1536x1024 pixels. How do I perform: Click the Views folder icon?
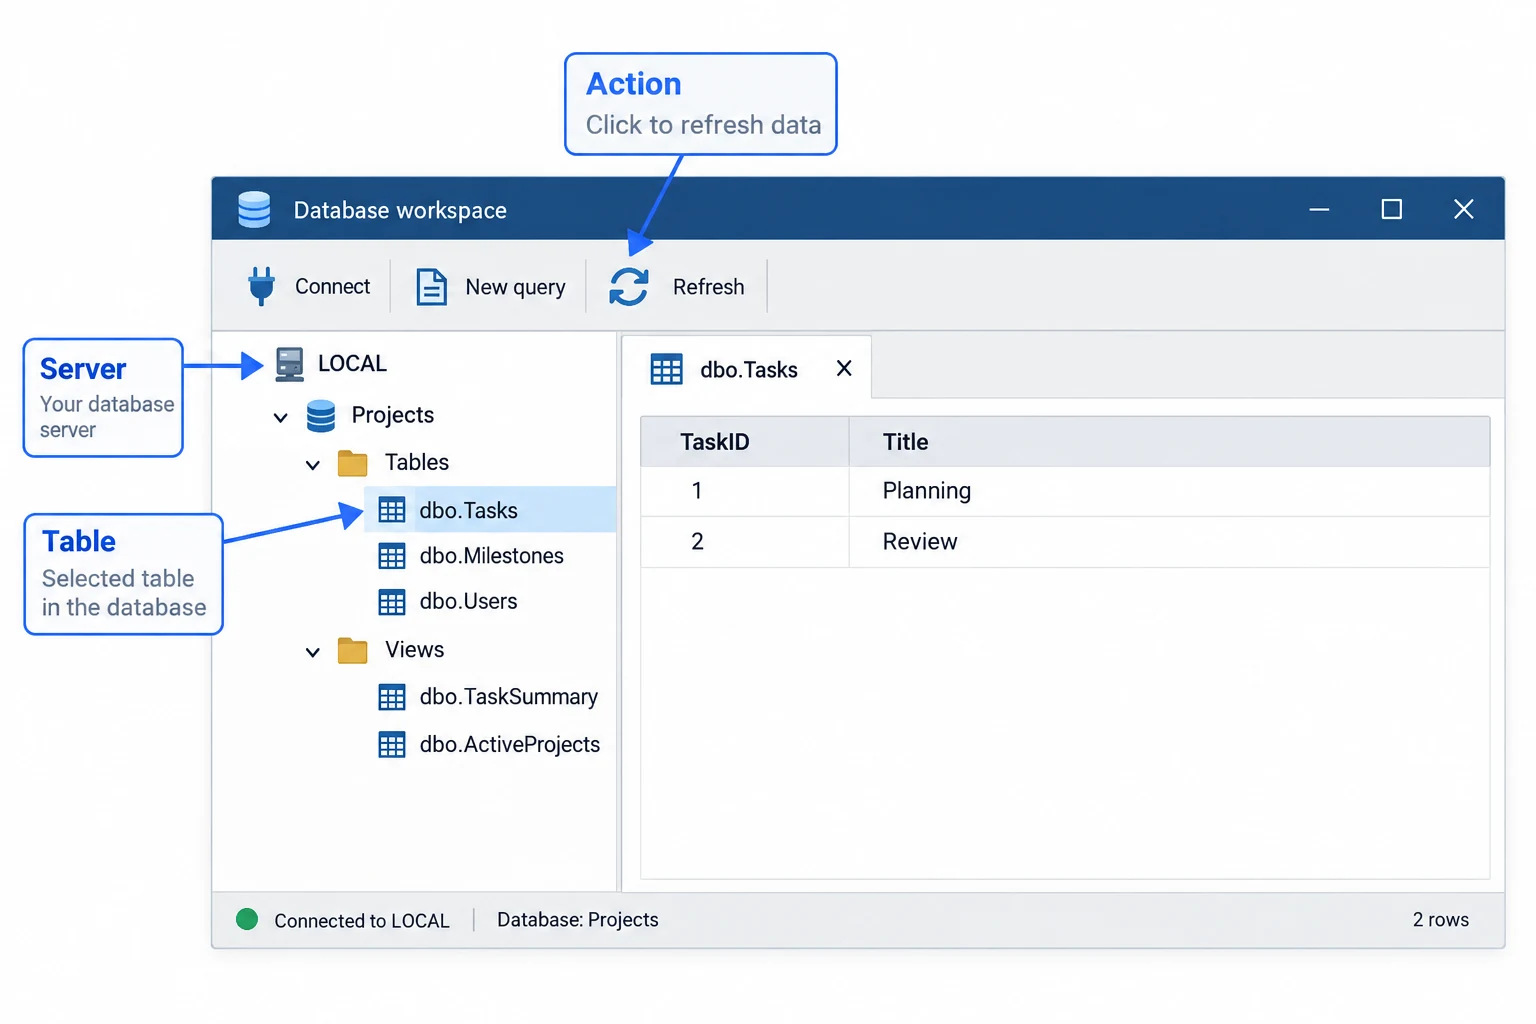353,650
